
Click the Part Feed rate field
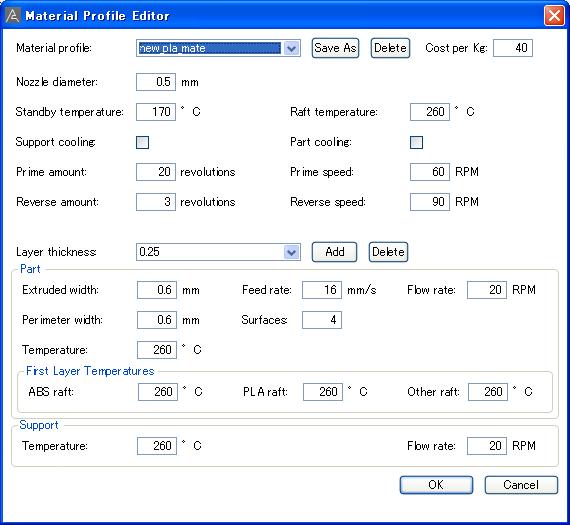click(322, 290)
